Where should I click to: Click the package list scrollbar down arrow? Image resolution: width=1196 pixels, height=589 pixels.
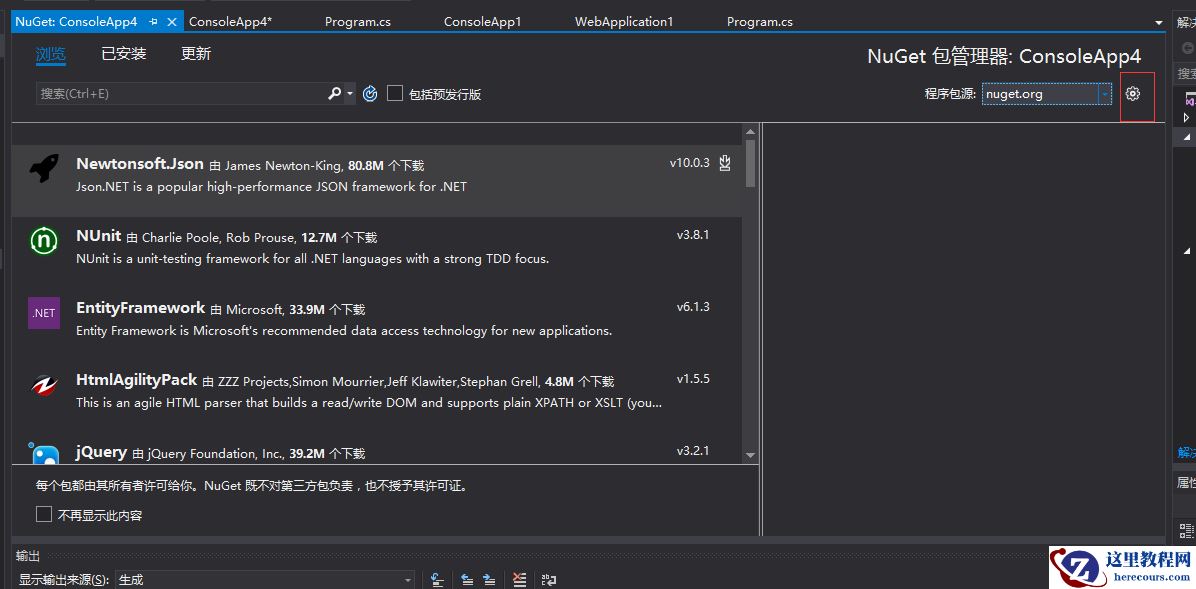(x=751, y=455)
